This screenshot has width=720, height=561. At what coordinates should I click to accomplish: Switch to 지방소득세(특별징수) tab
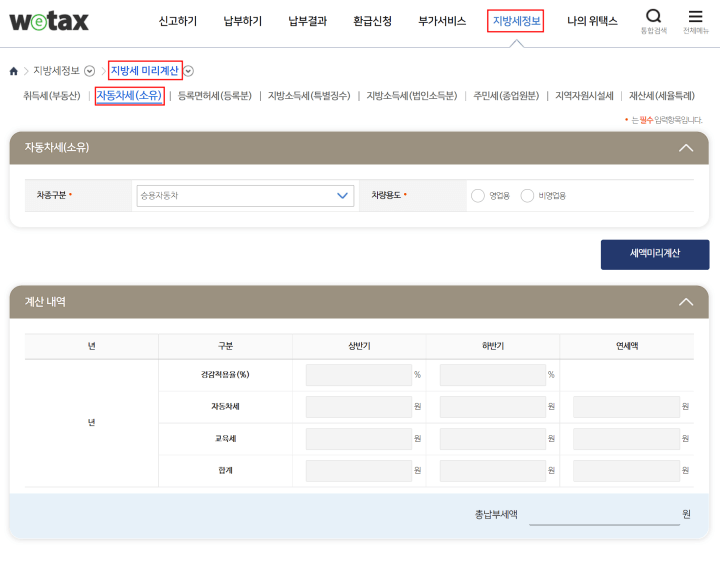309,95
